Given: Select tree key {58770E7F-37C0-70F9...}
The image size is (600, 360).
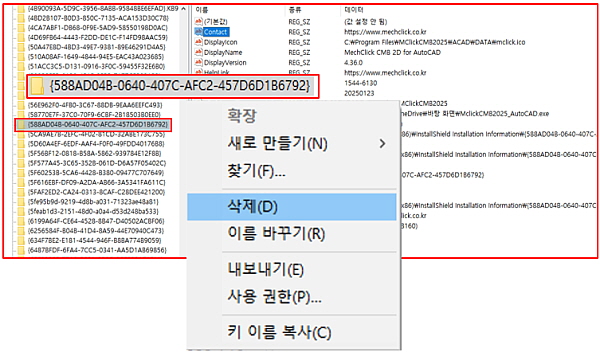Looking at the screenshot, I should [x=94, y=114].
